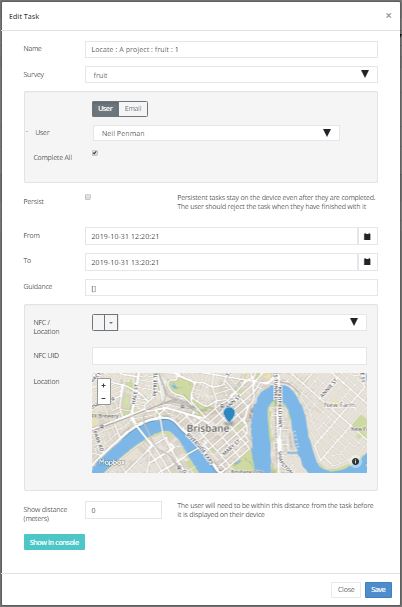Uncheck the Complete All checkbox

tap(95, 153)
